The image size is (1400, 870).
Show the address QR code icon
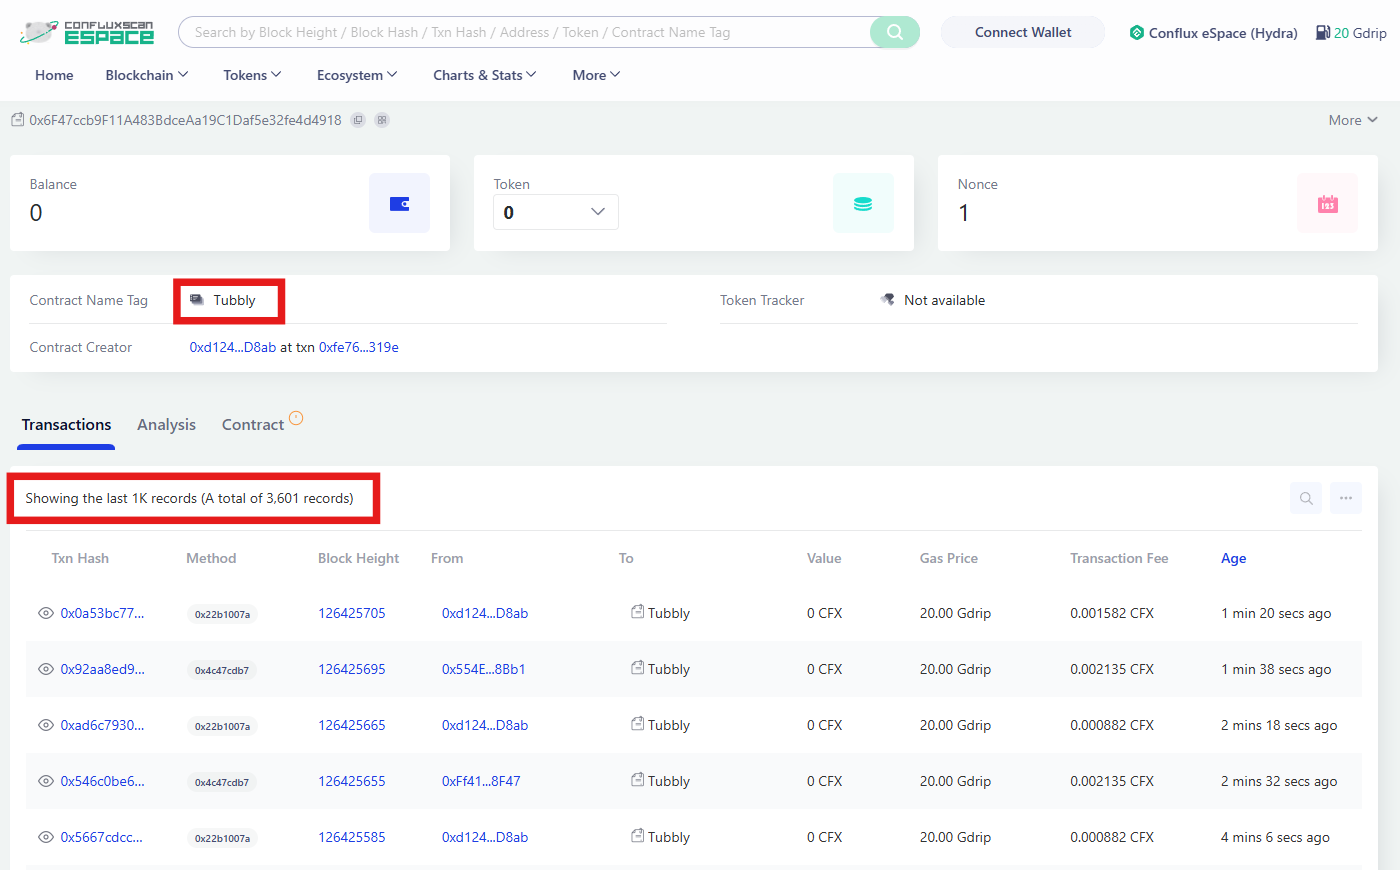[x=382, y=120]
